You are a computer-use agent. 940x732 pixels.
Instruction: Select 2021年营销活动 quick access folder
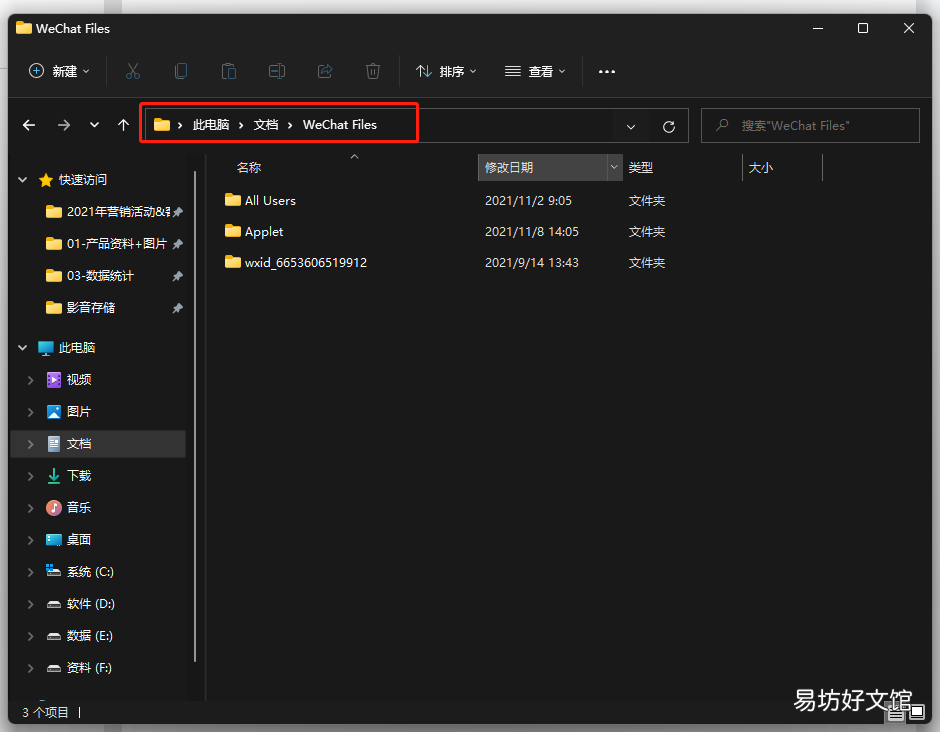tap(108, 212)
